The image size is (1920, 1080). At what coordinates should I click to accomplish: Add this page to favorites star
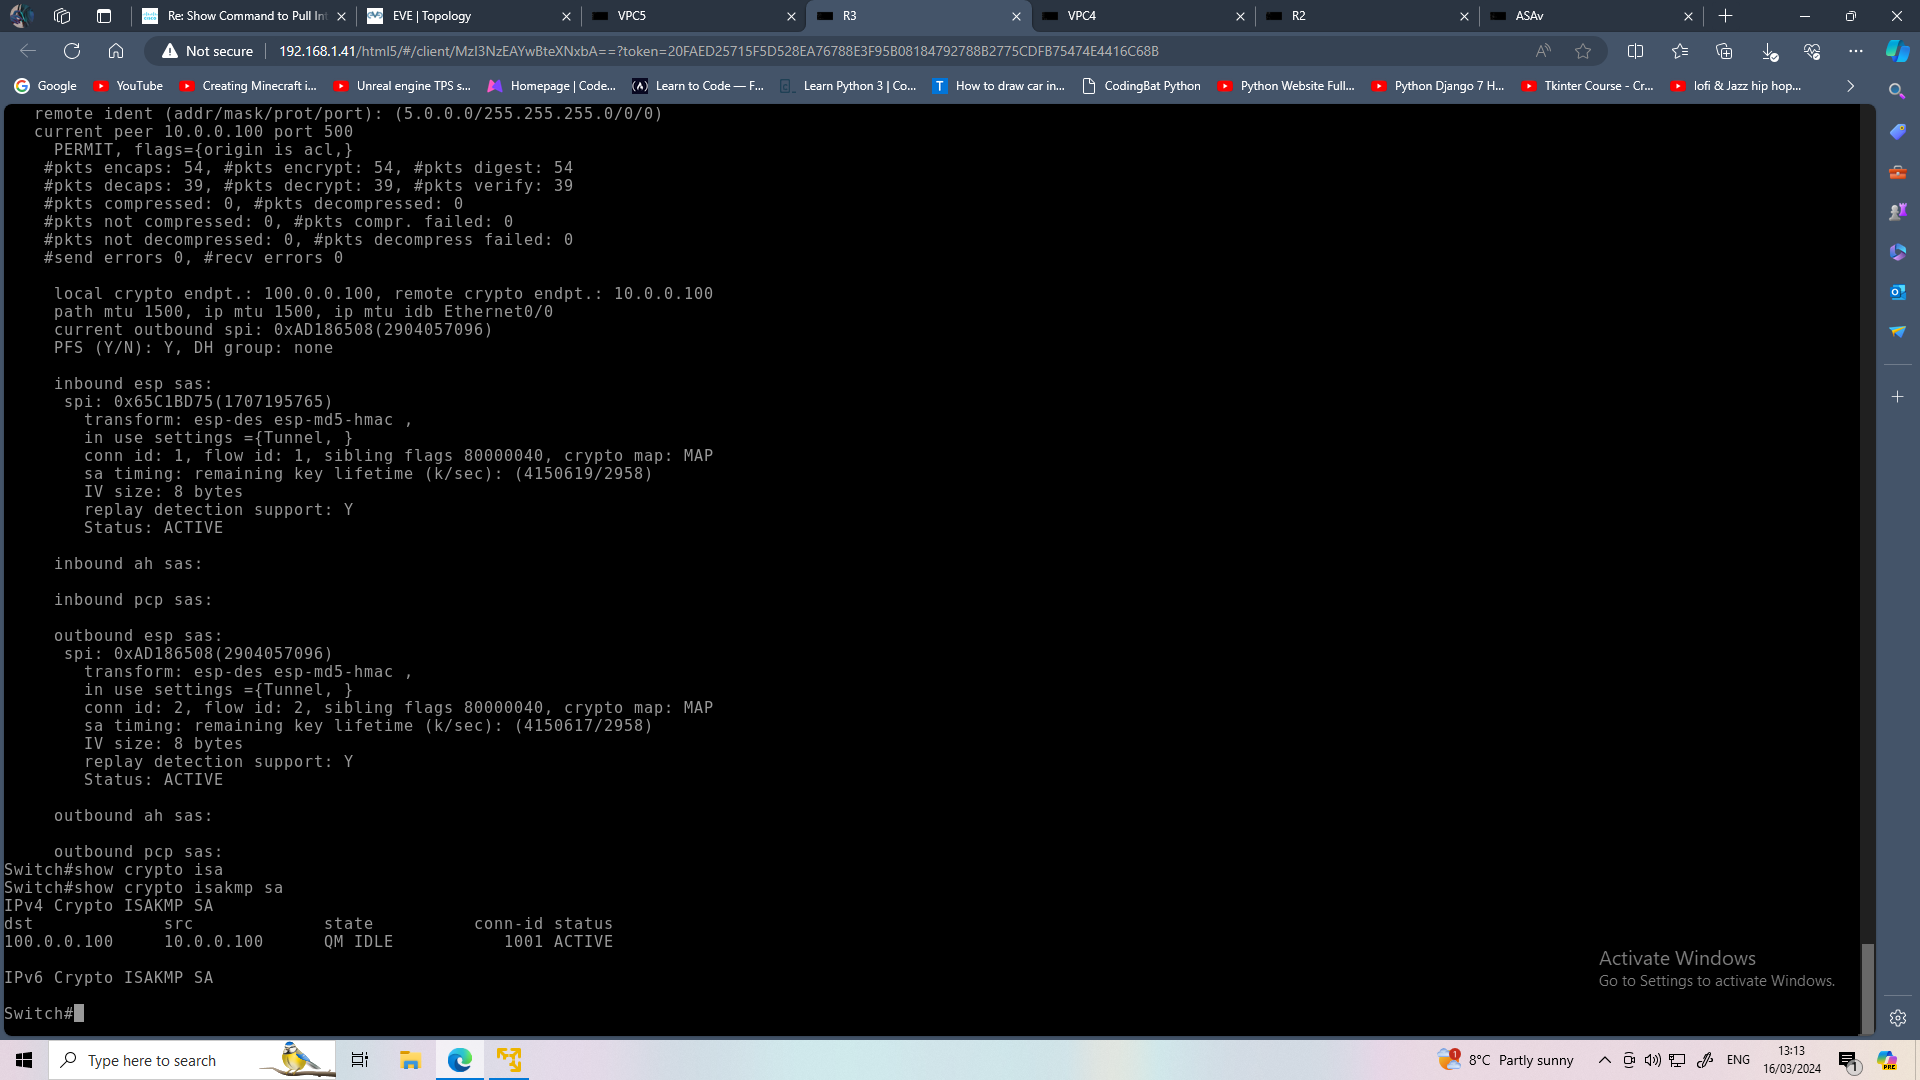1583,51
